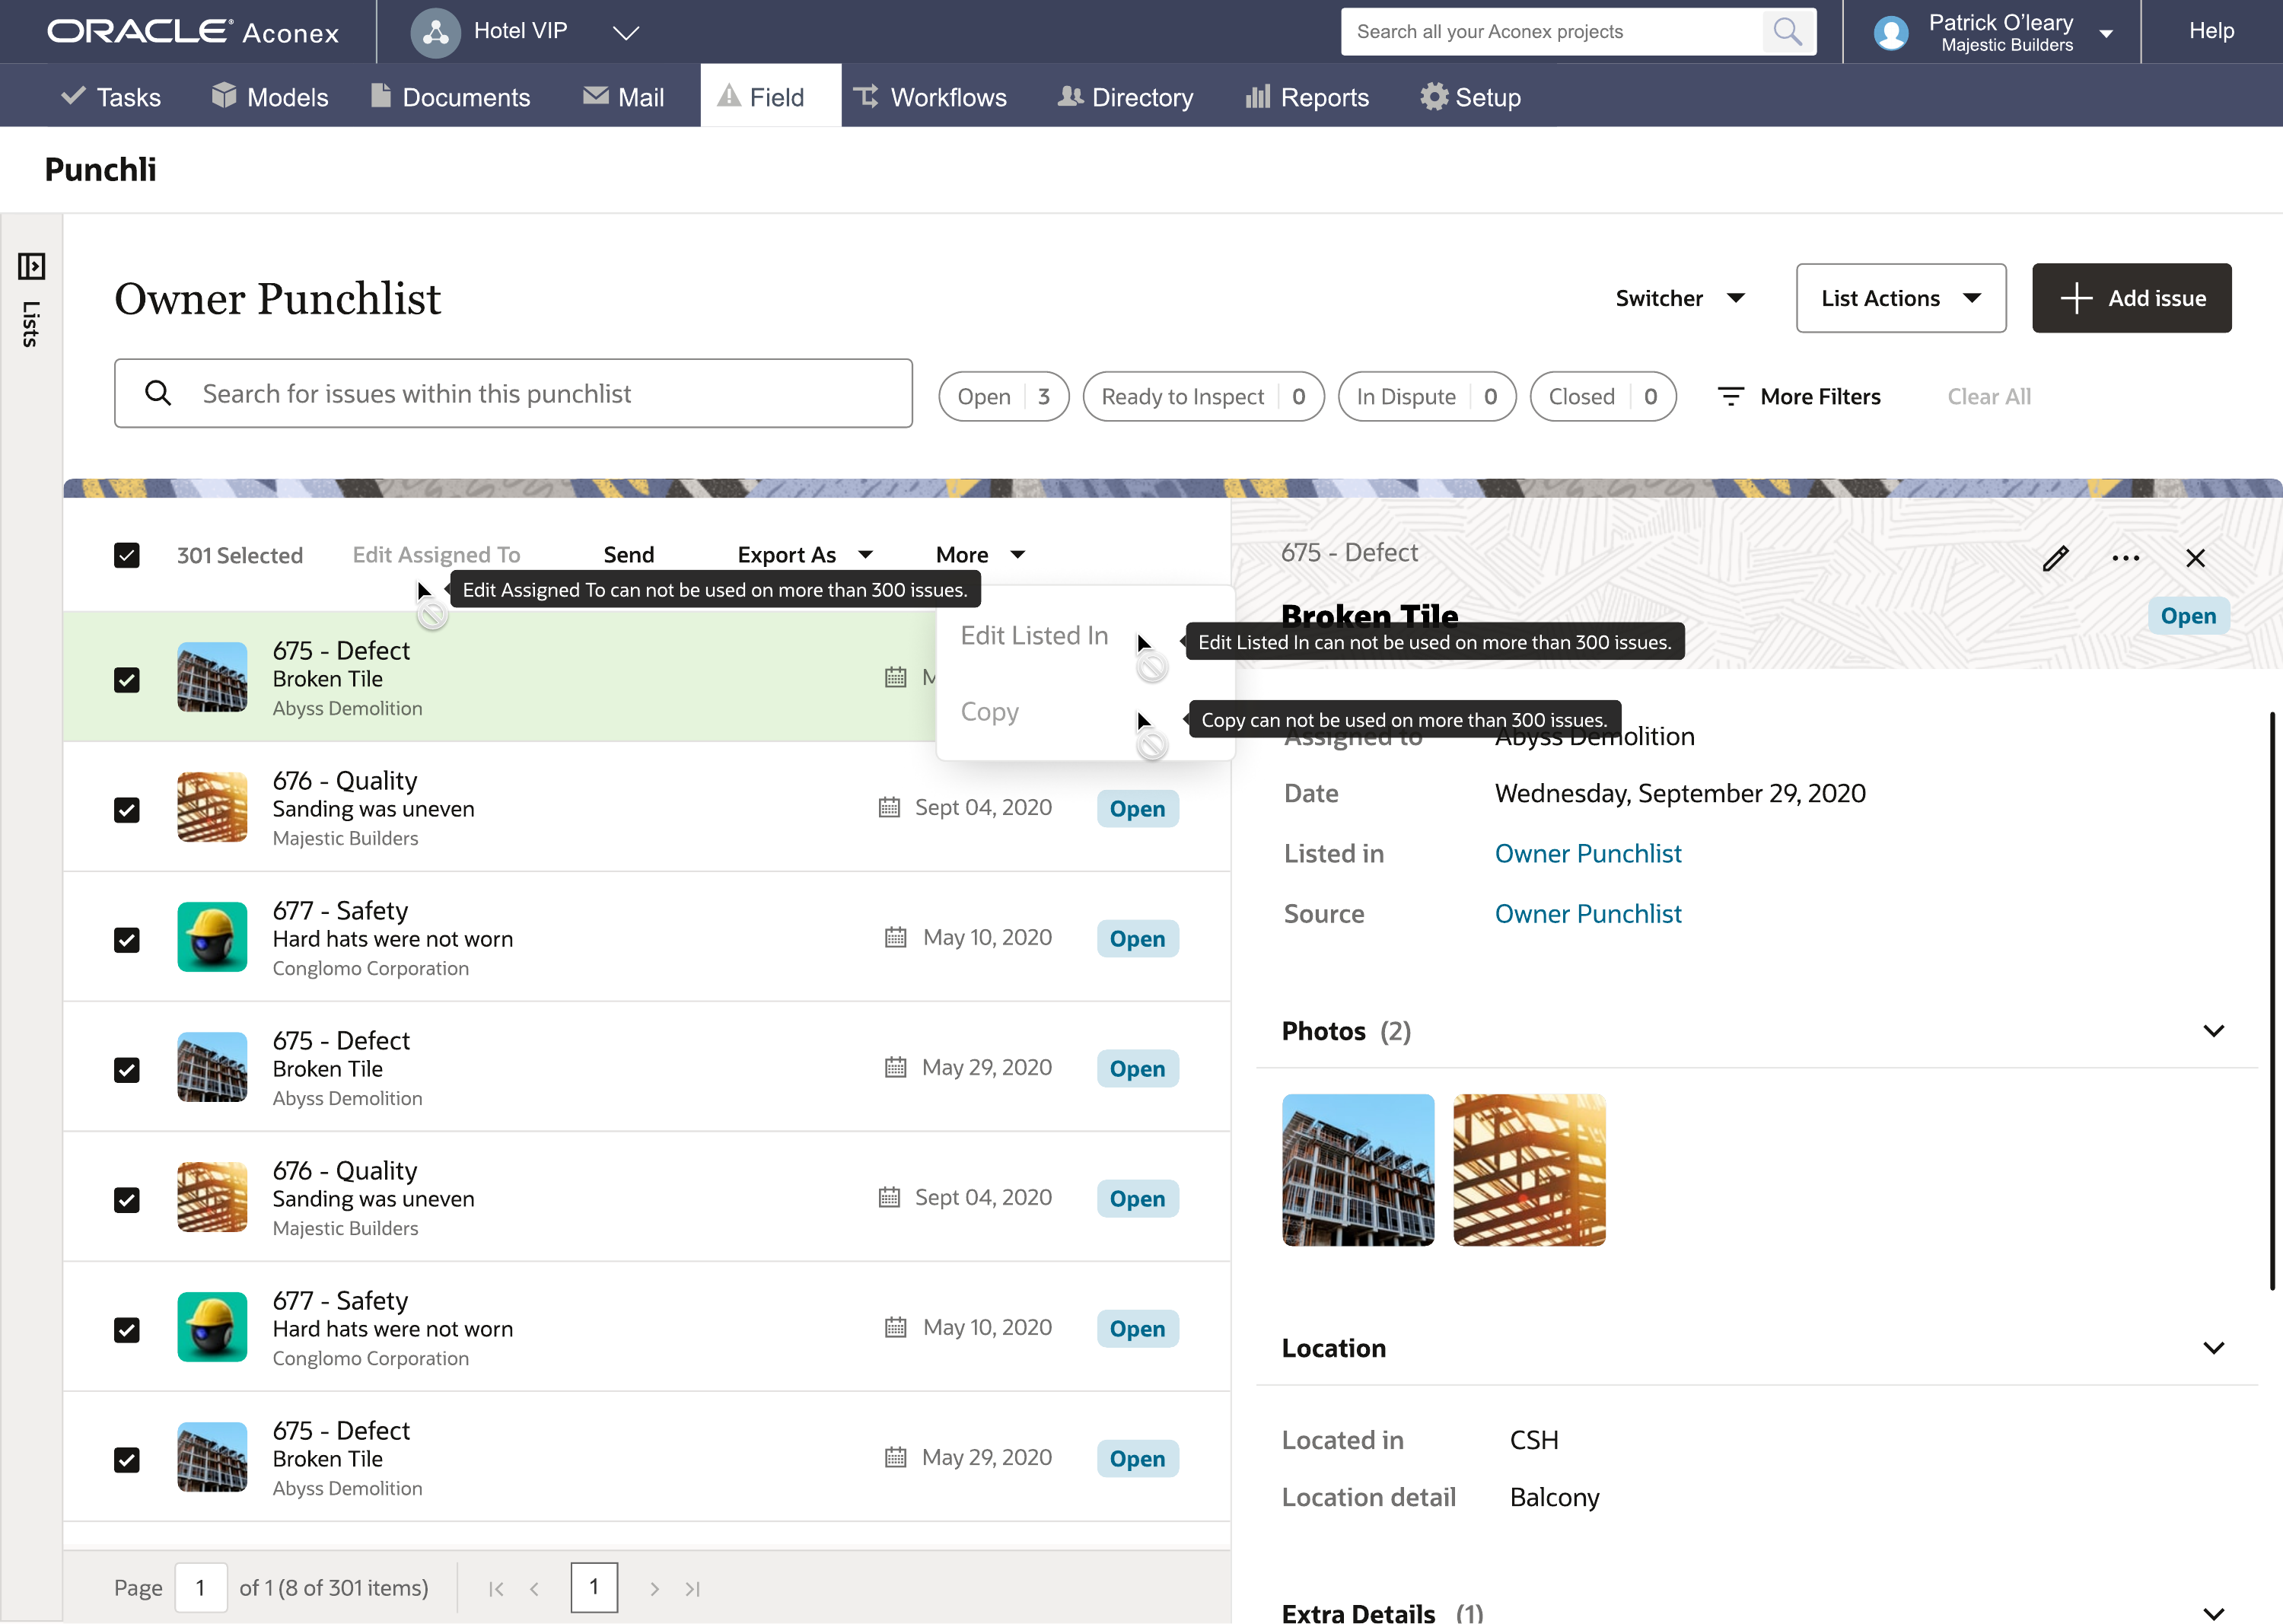This screenshot has height=1624, width=2283.
Task: Click the Models cube icon
Action: 224,95
